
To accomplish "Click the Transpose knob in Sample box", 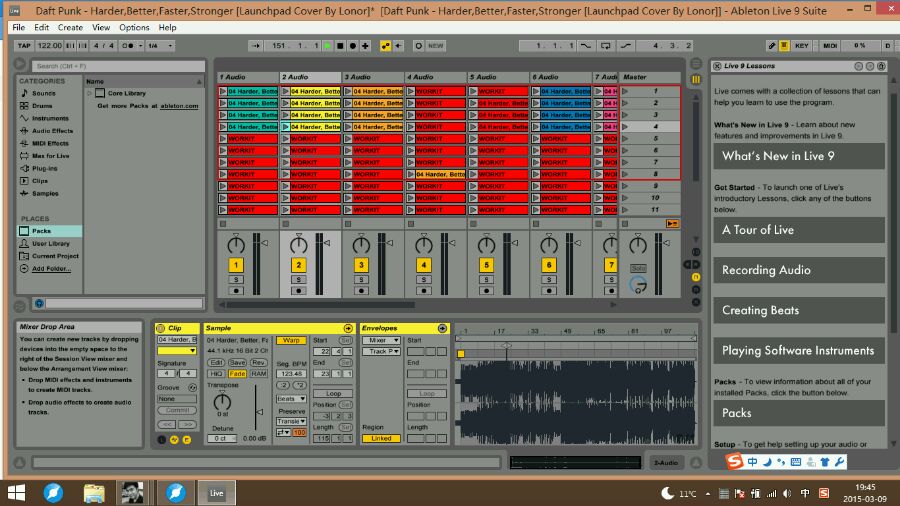I will click(221, 402).
